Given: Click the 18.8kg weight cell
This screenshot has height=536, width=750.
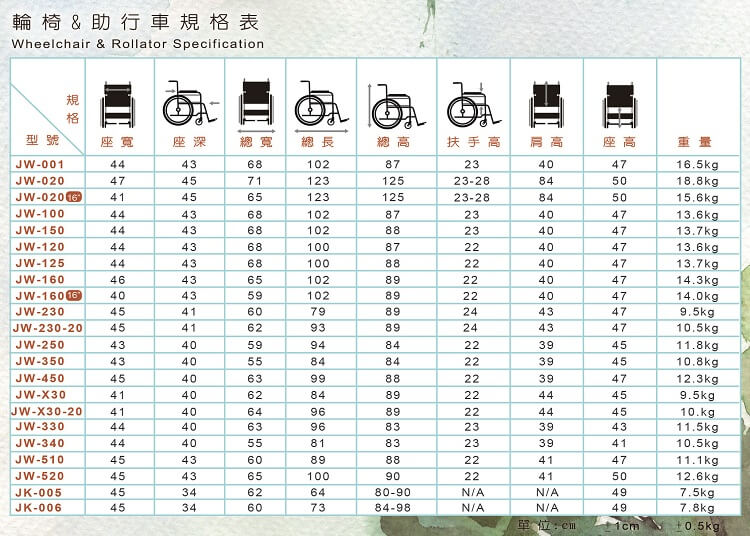Looking at the screenshot, I should click(x=697, y=181).
